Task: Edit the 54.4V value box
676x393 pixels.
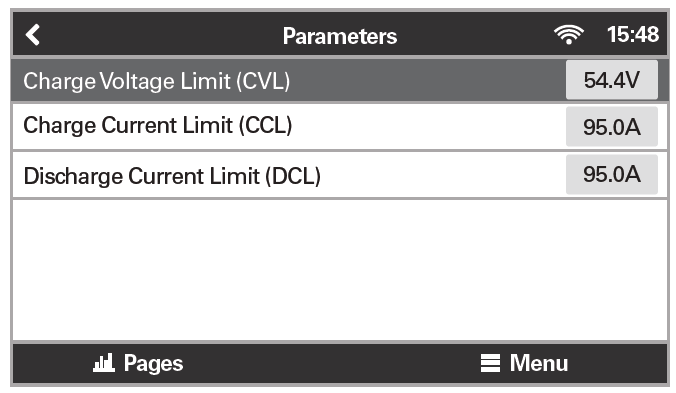Action: [612, 80]
